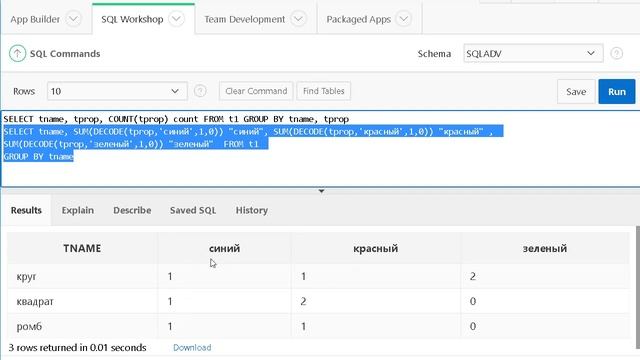The width and height of the screenshot is (640, 360).
Task: Open the Team Development tab
Action: tap(244, 19)
